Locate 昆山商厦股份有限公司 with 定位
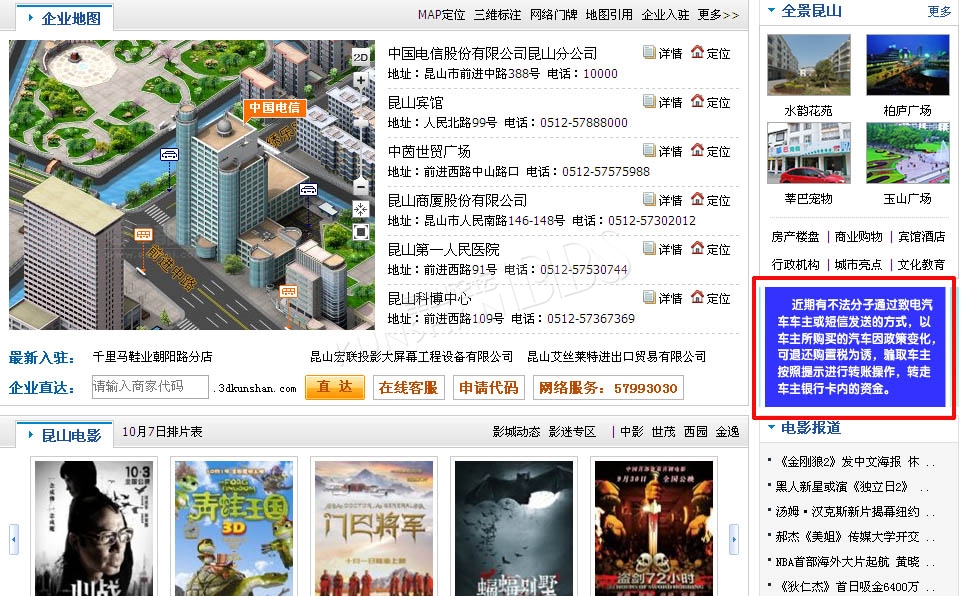Screen dimensions: 964x596 click(x=711, y=201)
